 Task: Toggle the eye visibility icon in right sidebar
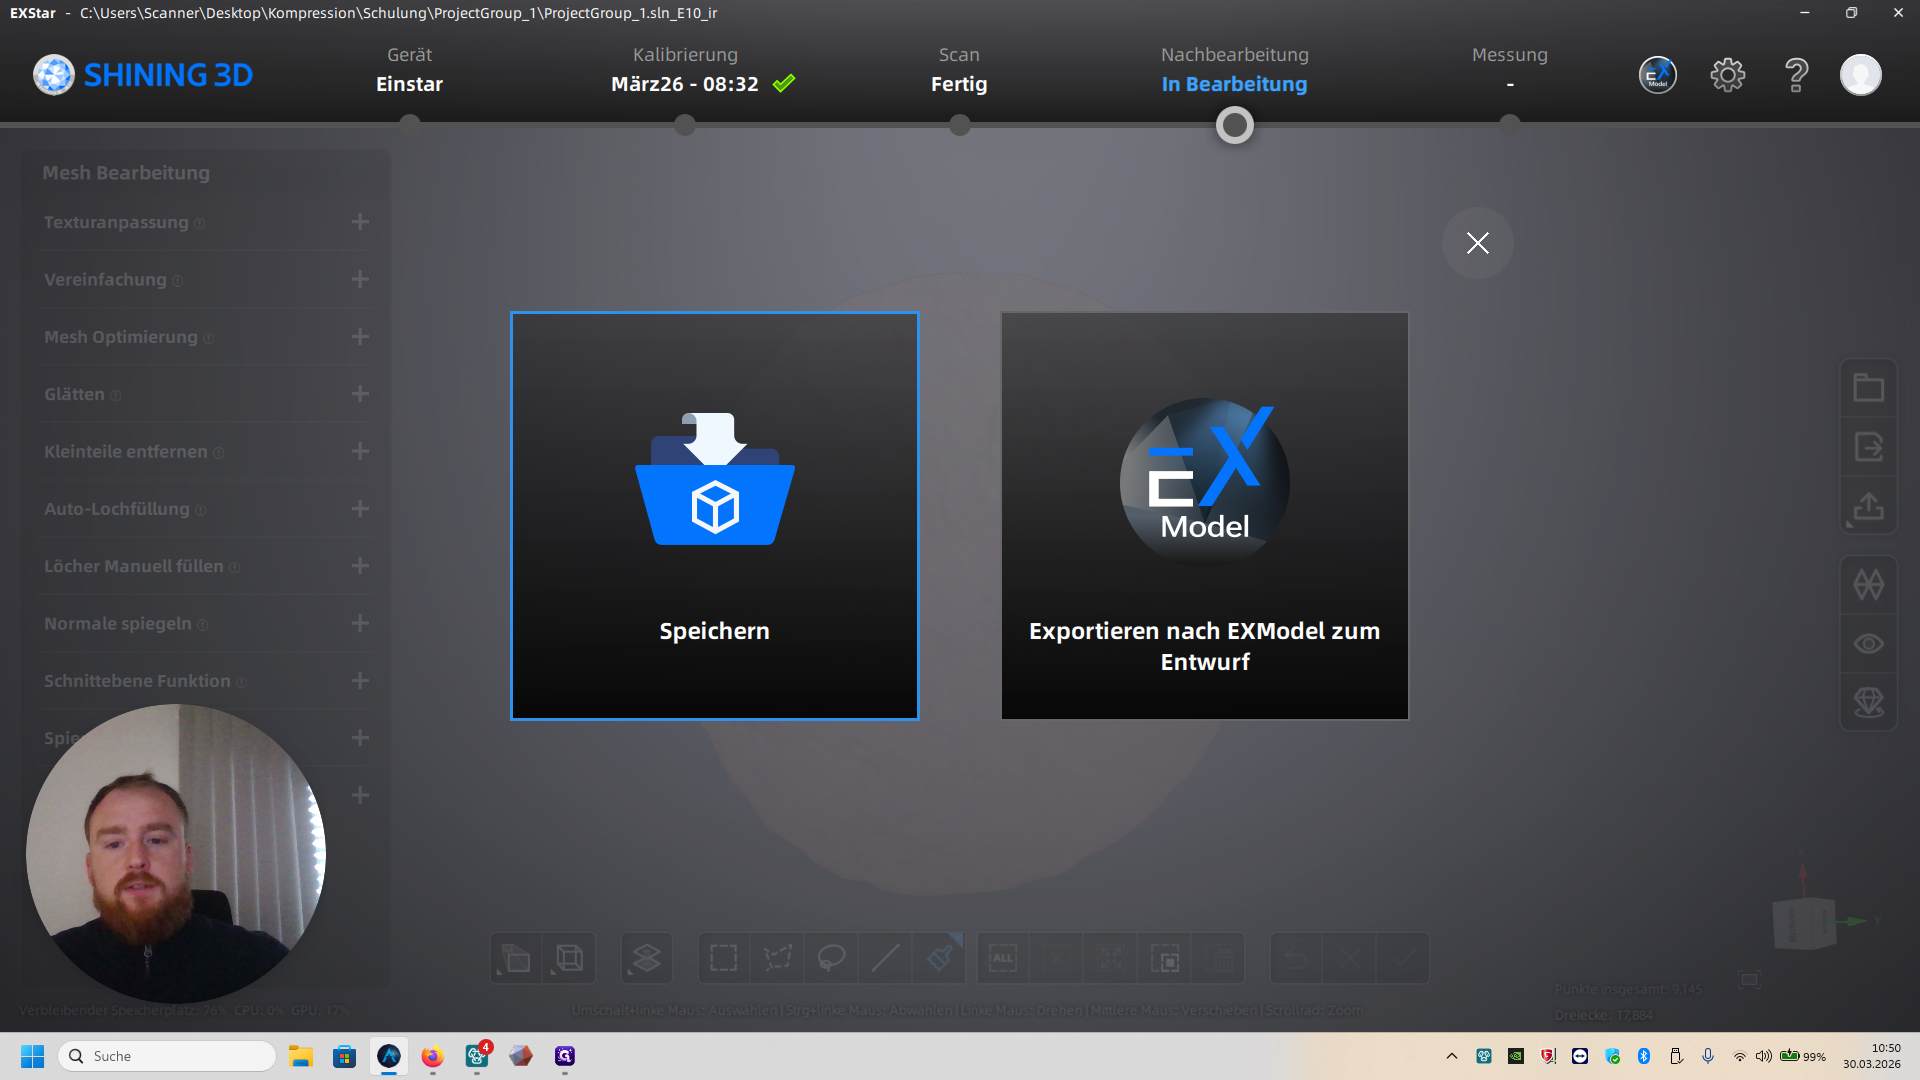pos(1868,644)
